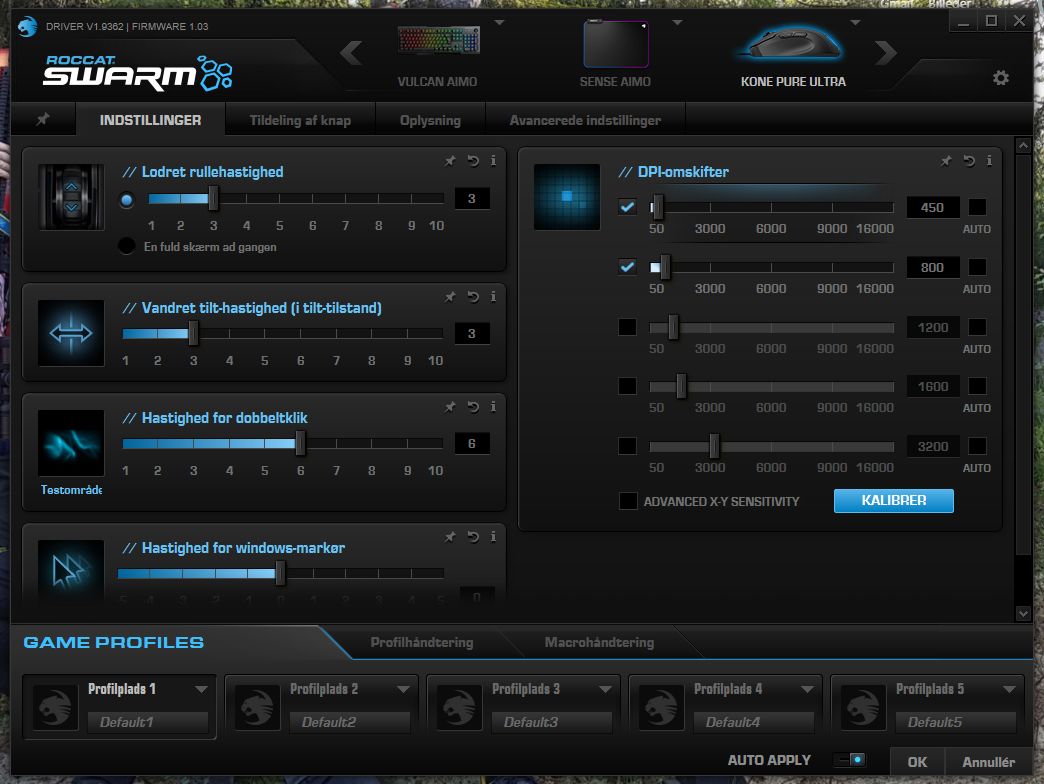The image size is (1044, 784).
Task: Click the Profilplads 1 Roccat logo icon
Action: coord(55,707)
